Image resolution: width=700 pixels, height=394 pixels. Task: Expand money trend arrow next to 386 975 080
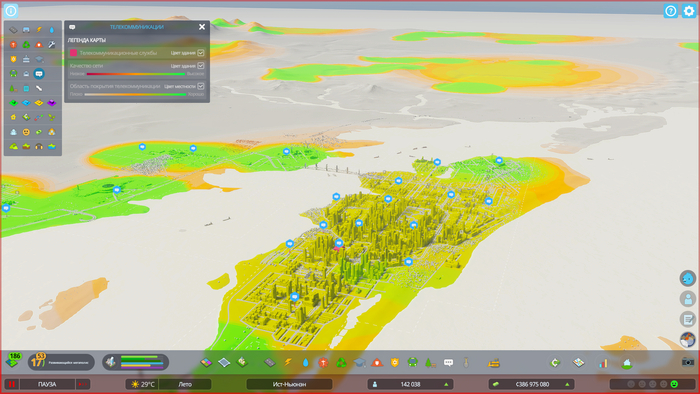567,384
